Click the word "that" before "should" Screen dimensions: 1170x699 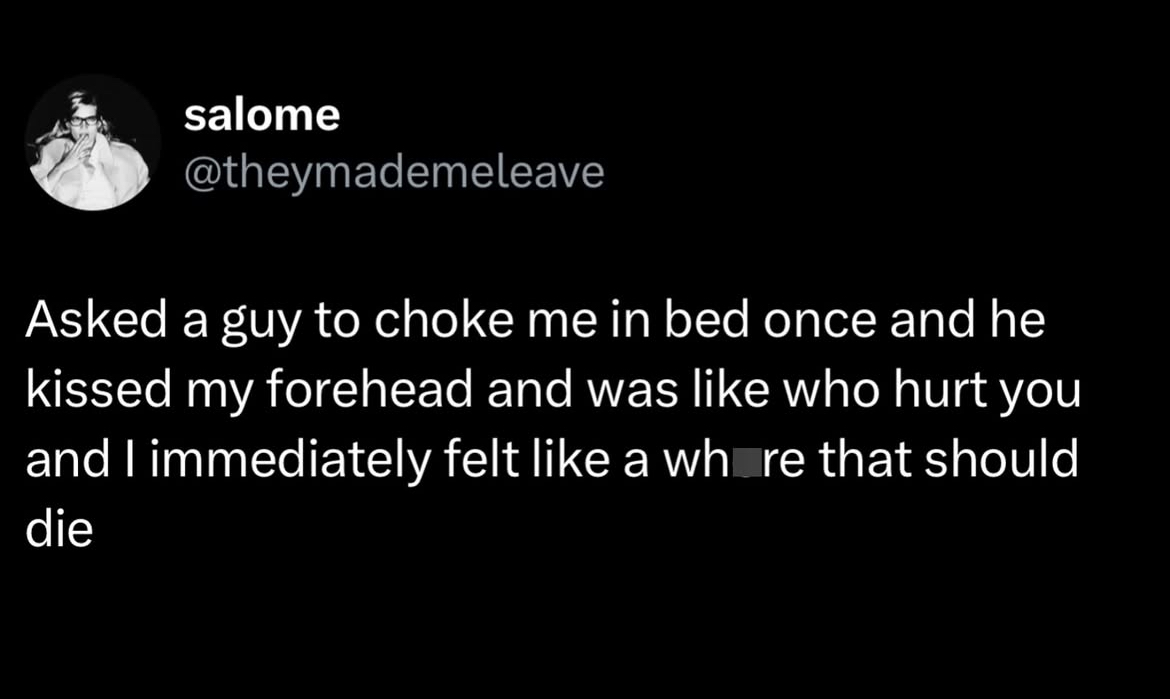(864, 459)
